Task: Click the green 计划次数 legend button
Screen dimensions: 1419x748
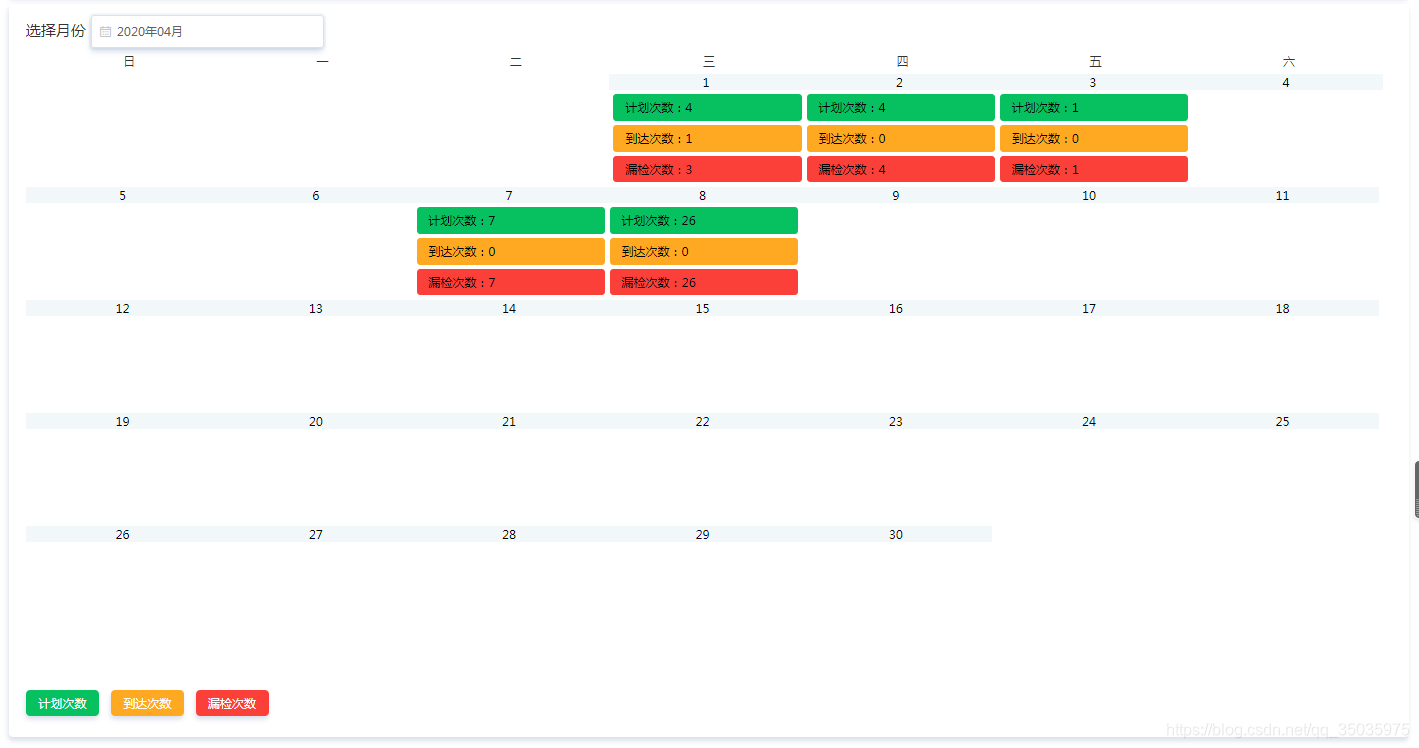Action: (62, 703)
